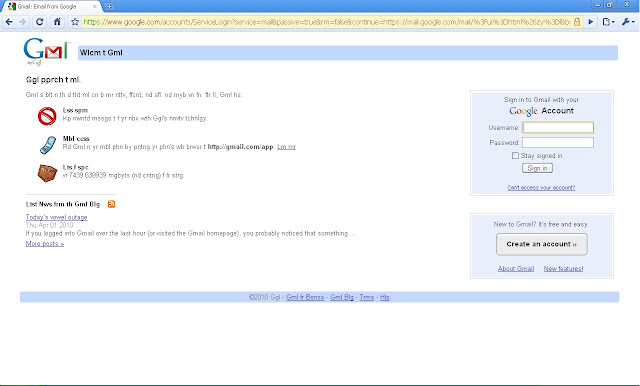Open the orange RSS feed icon
Image resolution: width=640 pixels, height=386 pixels.
click(111, 204)
